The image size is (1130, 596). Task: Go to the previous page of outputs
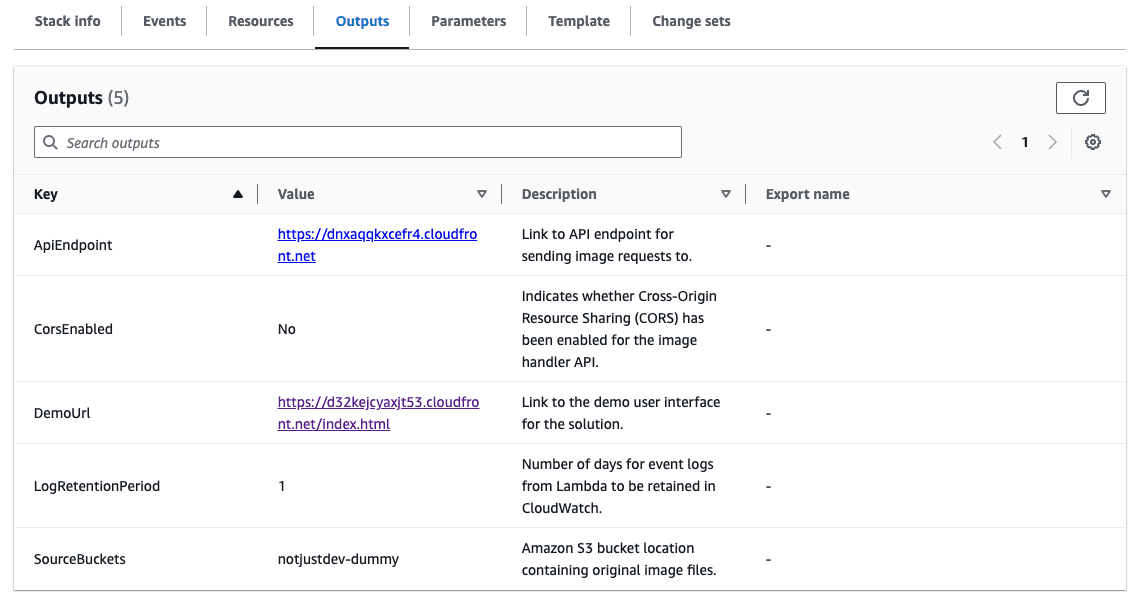pyautogui.click(x=997, y=142)
